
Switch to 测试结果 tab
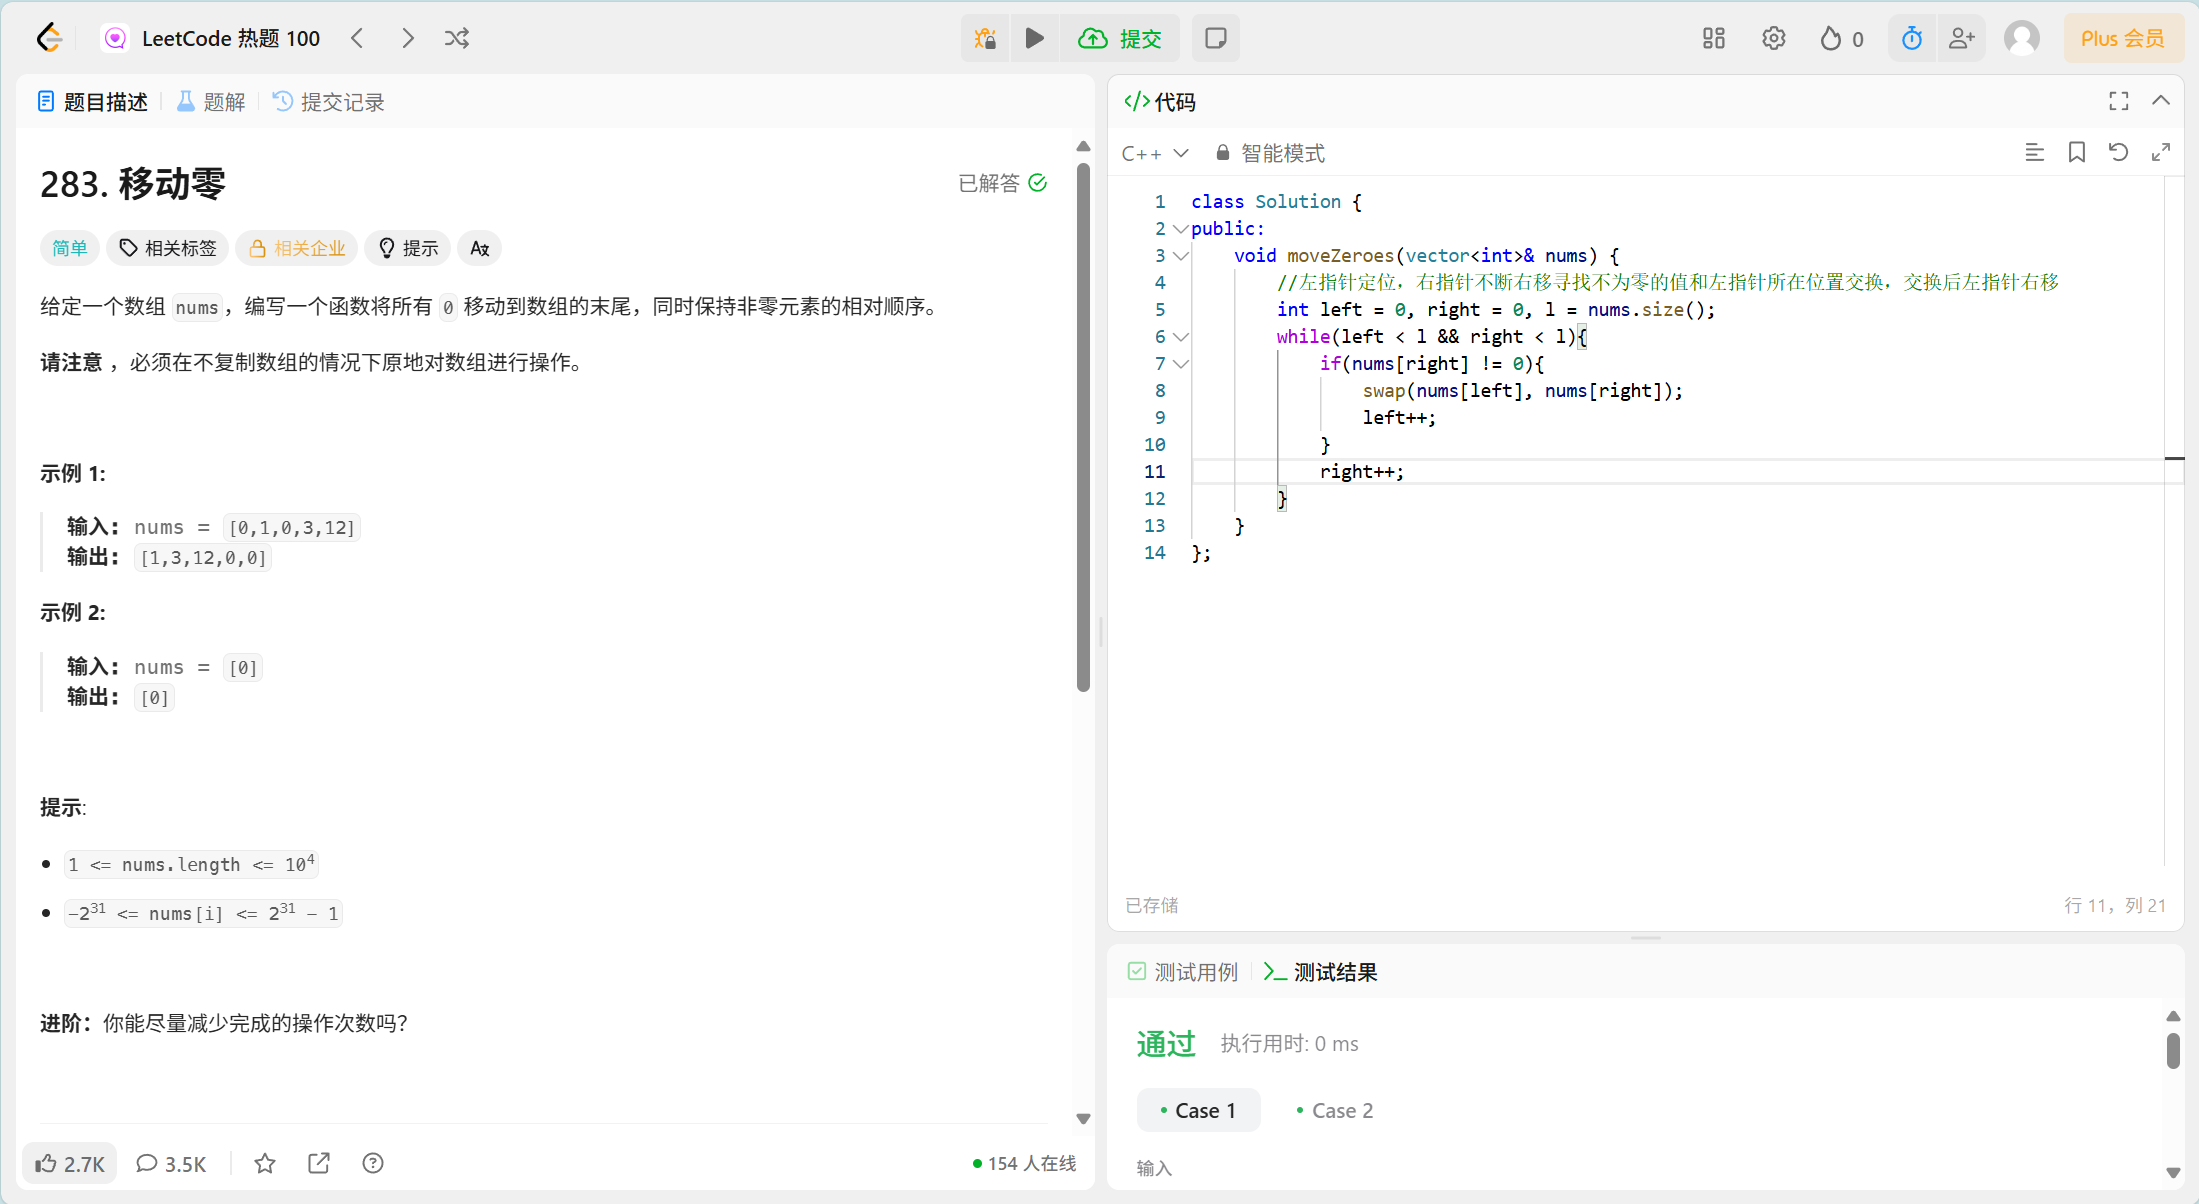pyautogui.click(x=1321, y=972)
